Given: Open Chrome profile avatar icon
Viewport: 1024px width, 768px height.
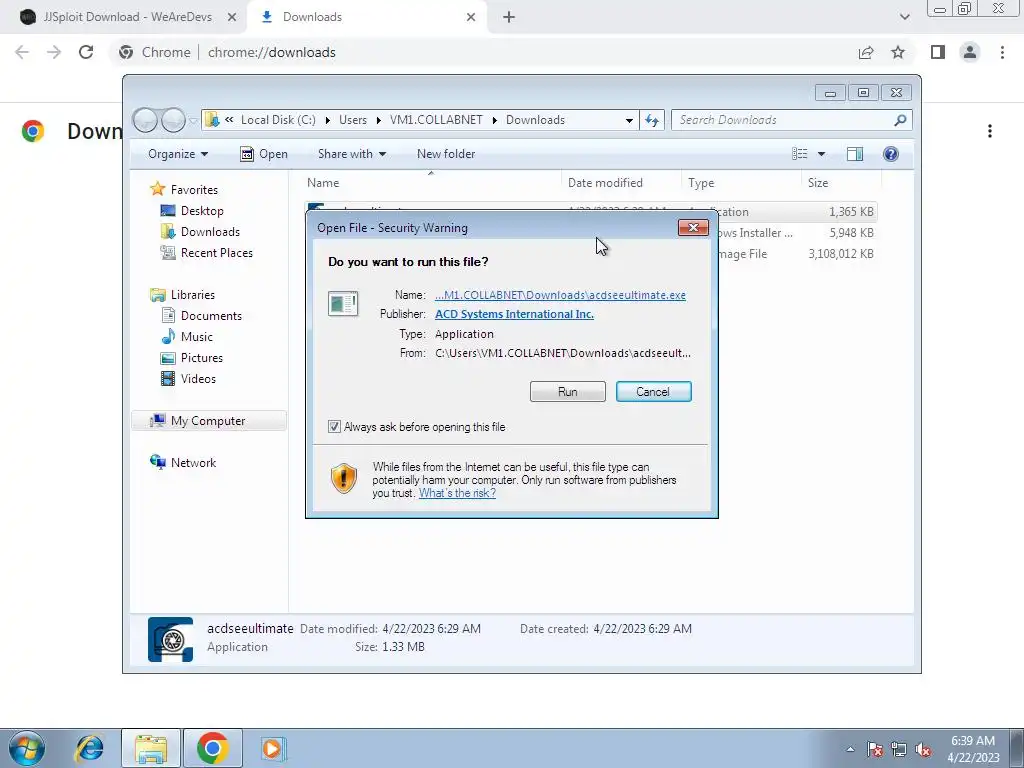Looking at the screenshot, I should tap(970, 52).
